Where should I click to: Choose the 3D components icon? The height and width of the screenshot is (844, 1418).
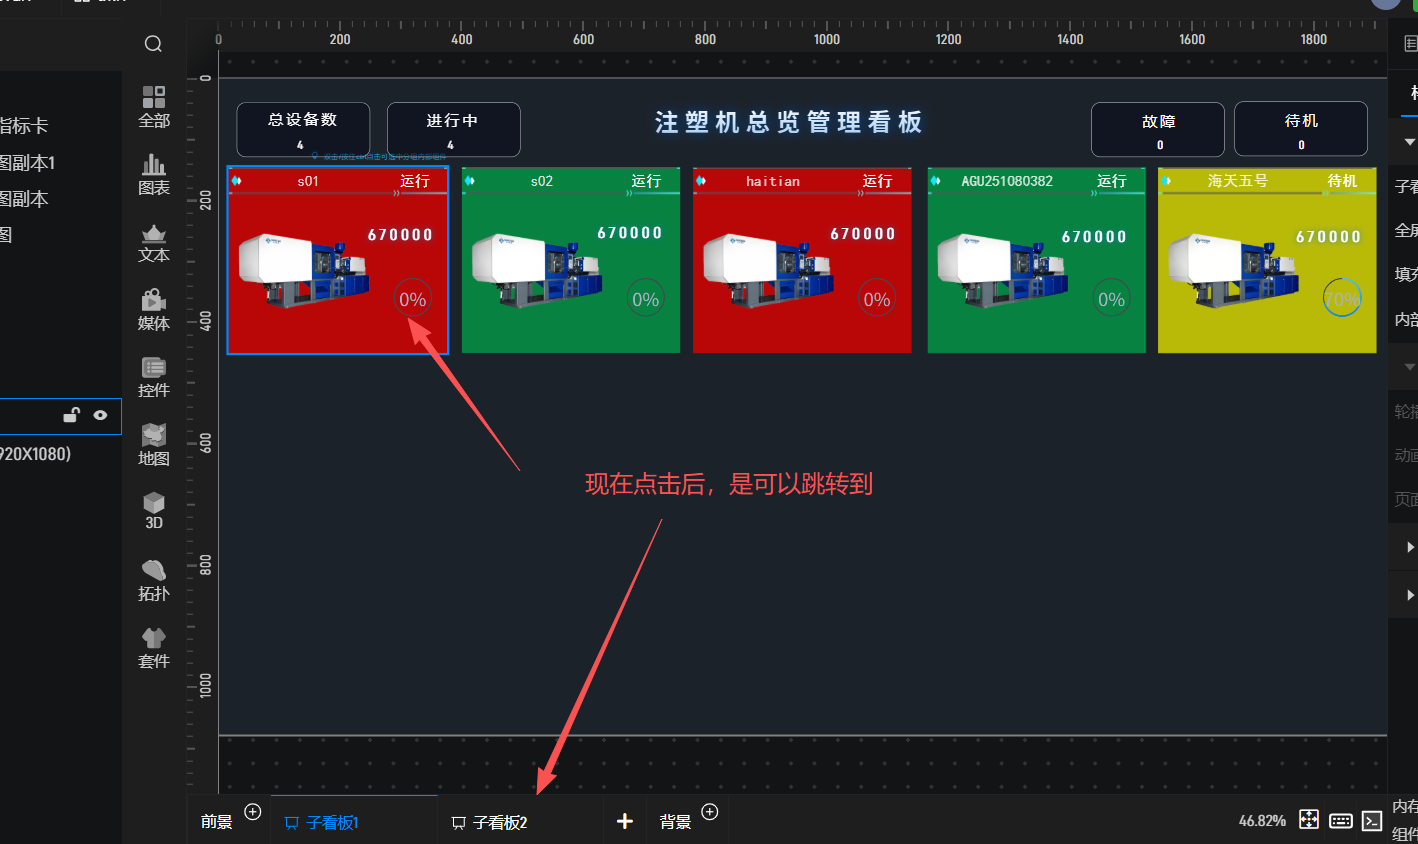154,510
